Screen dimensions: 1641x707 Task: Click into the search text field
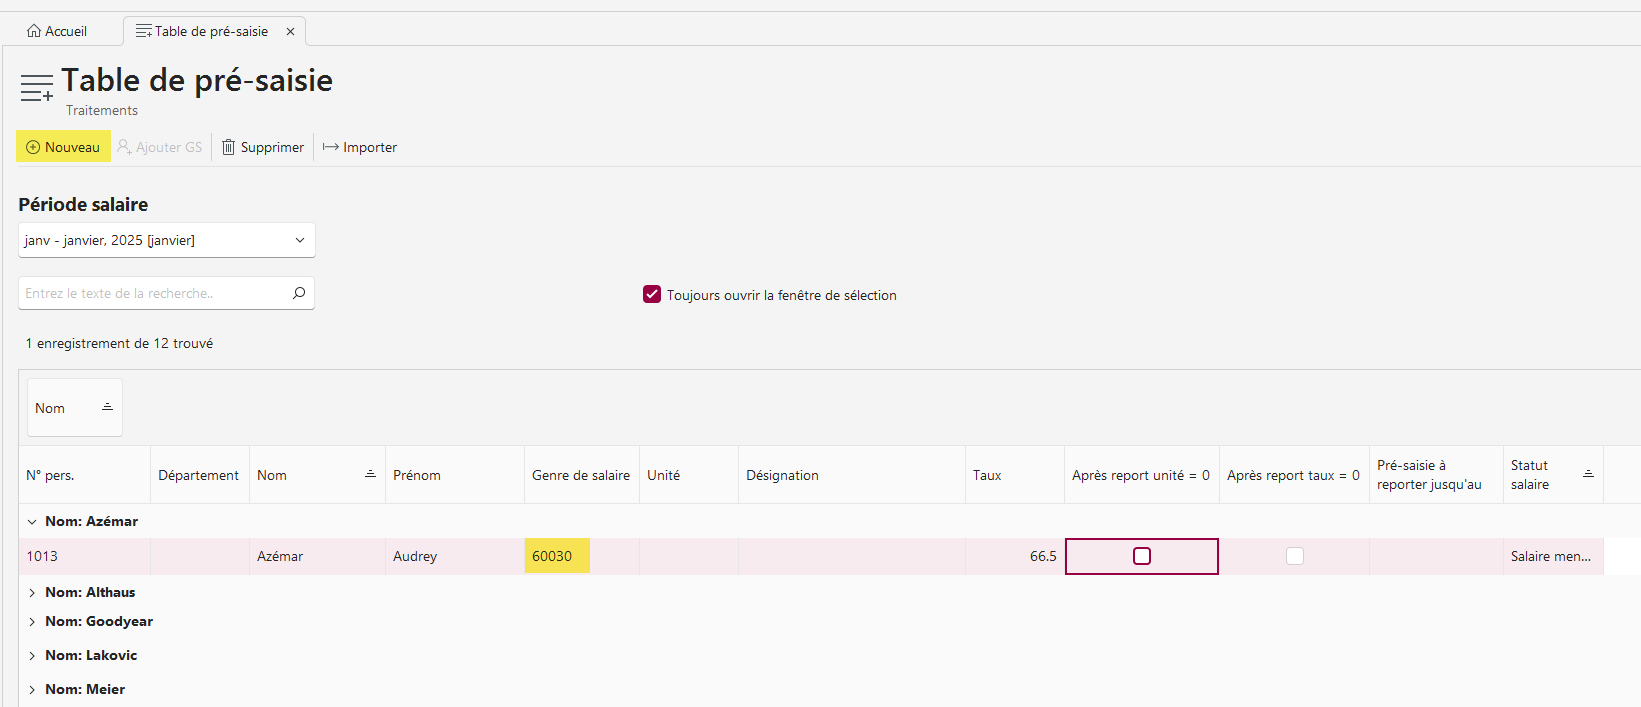(154, 293)
